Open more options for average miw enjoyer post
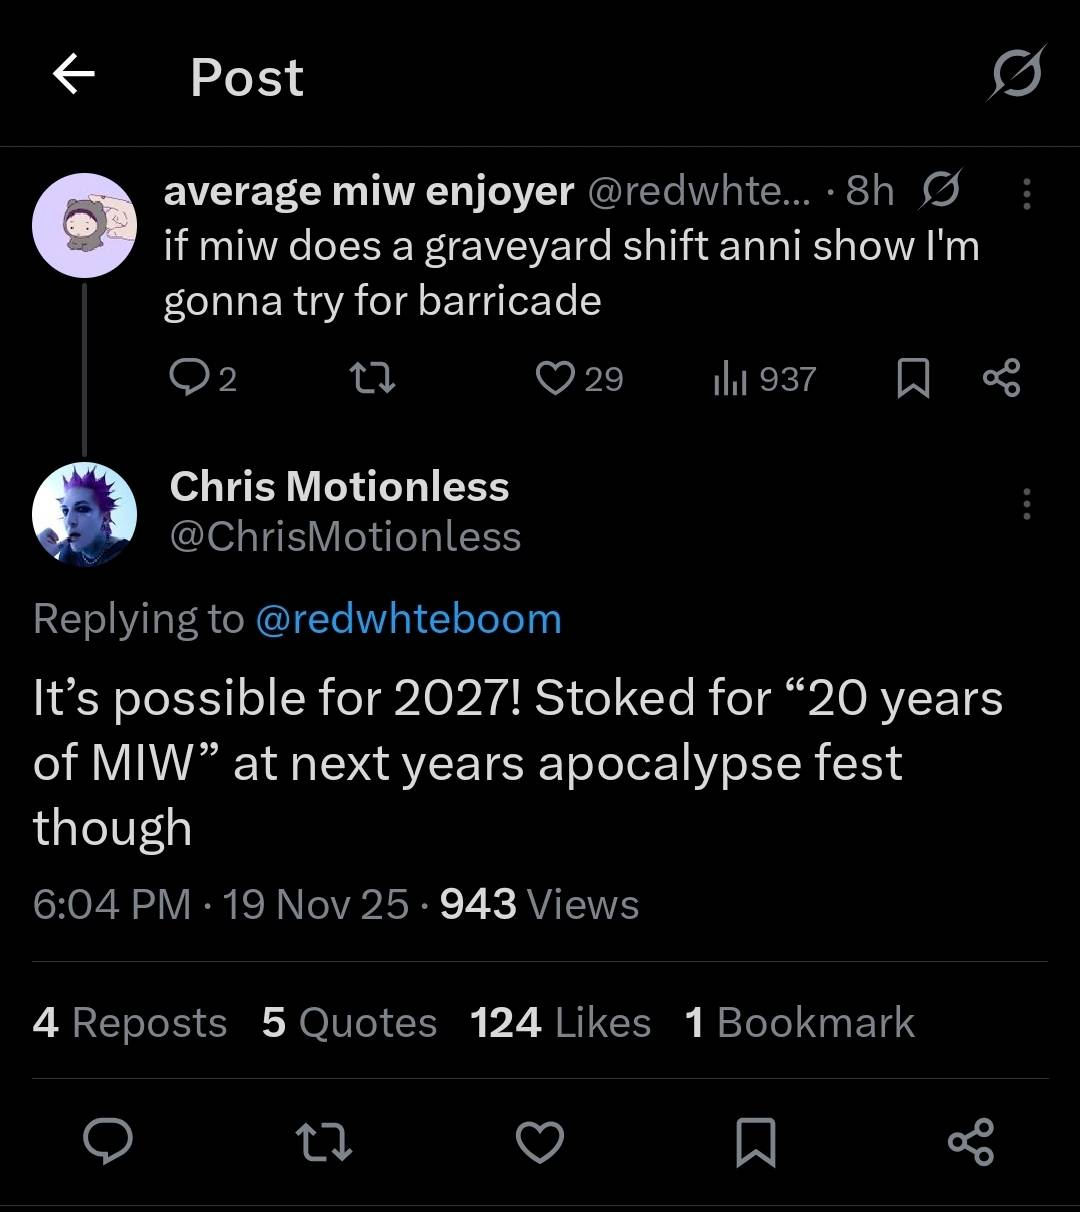This screenshot has width=1080, height=1212. pyautogui.click(x=1026, y=193)
